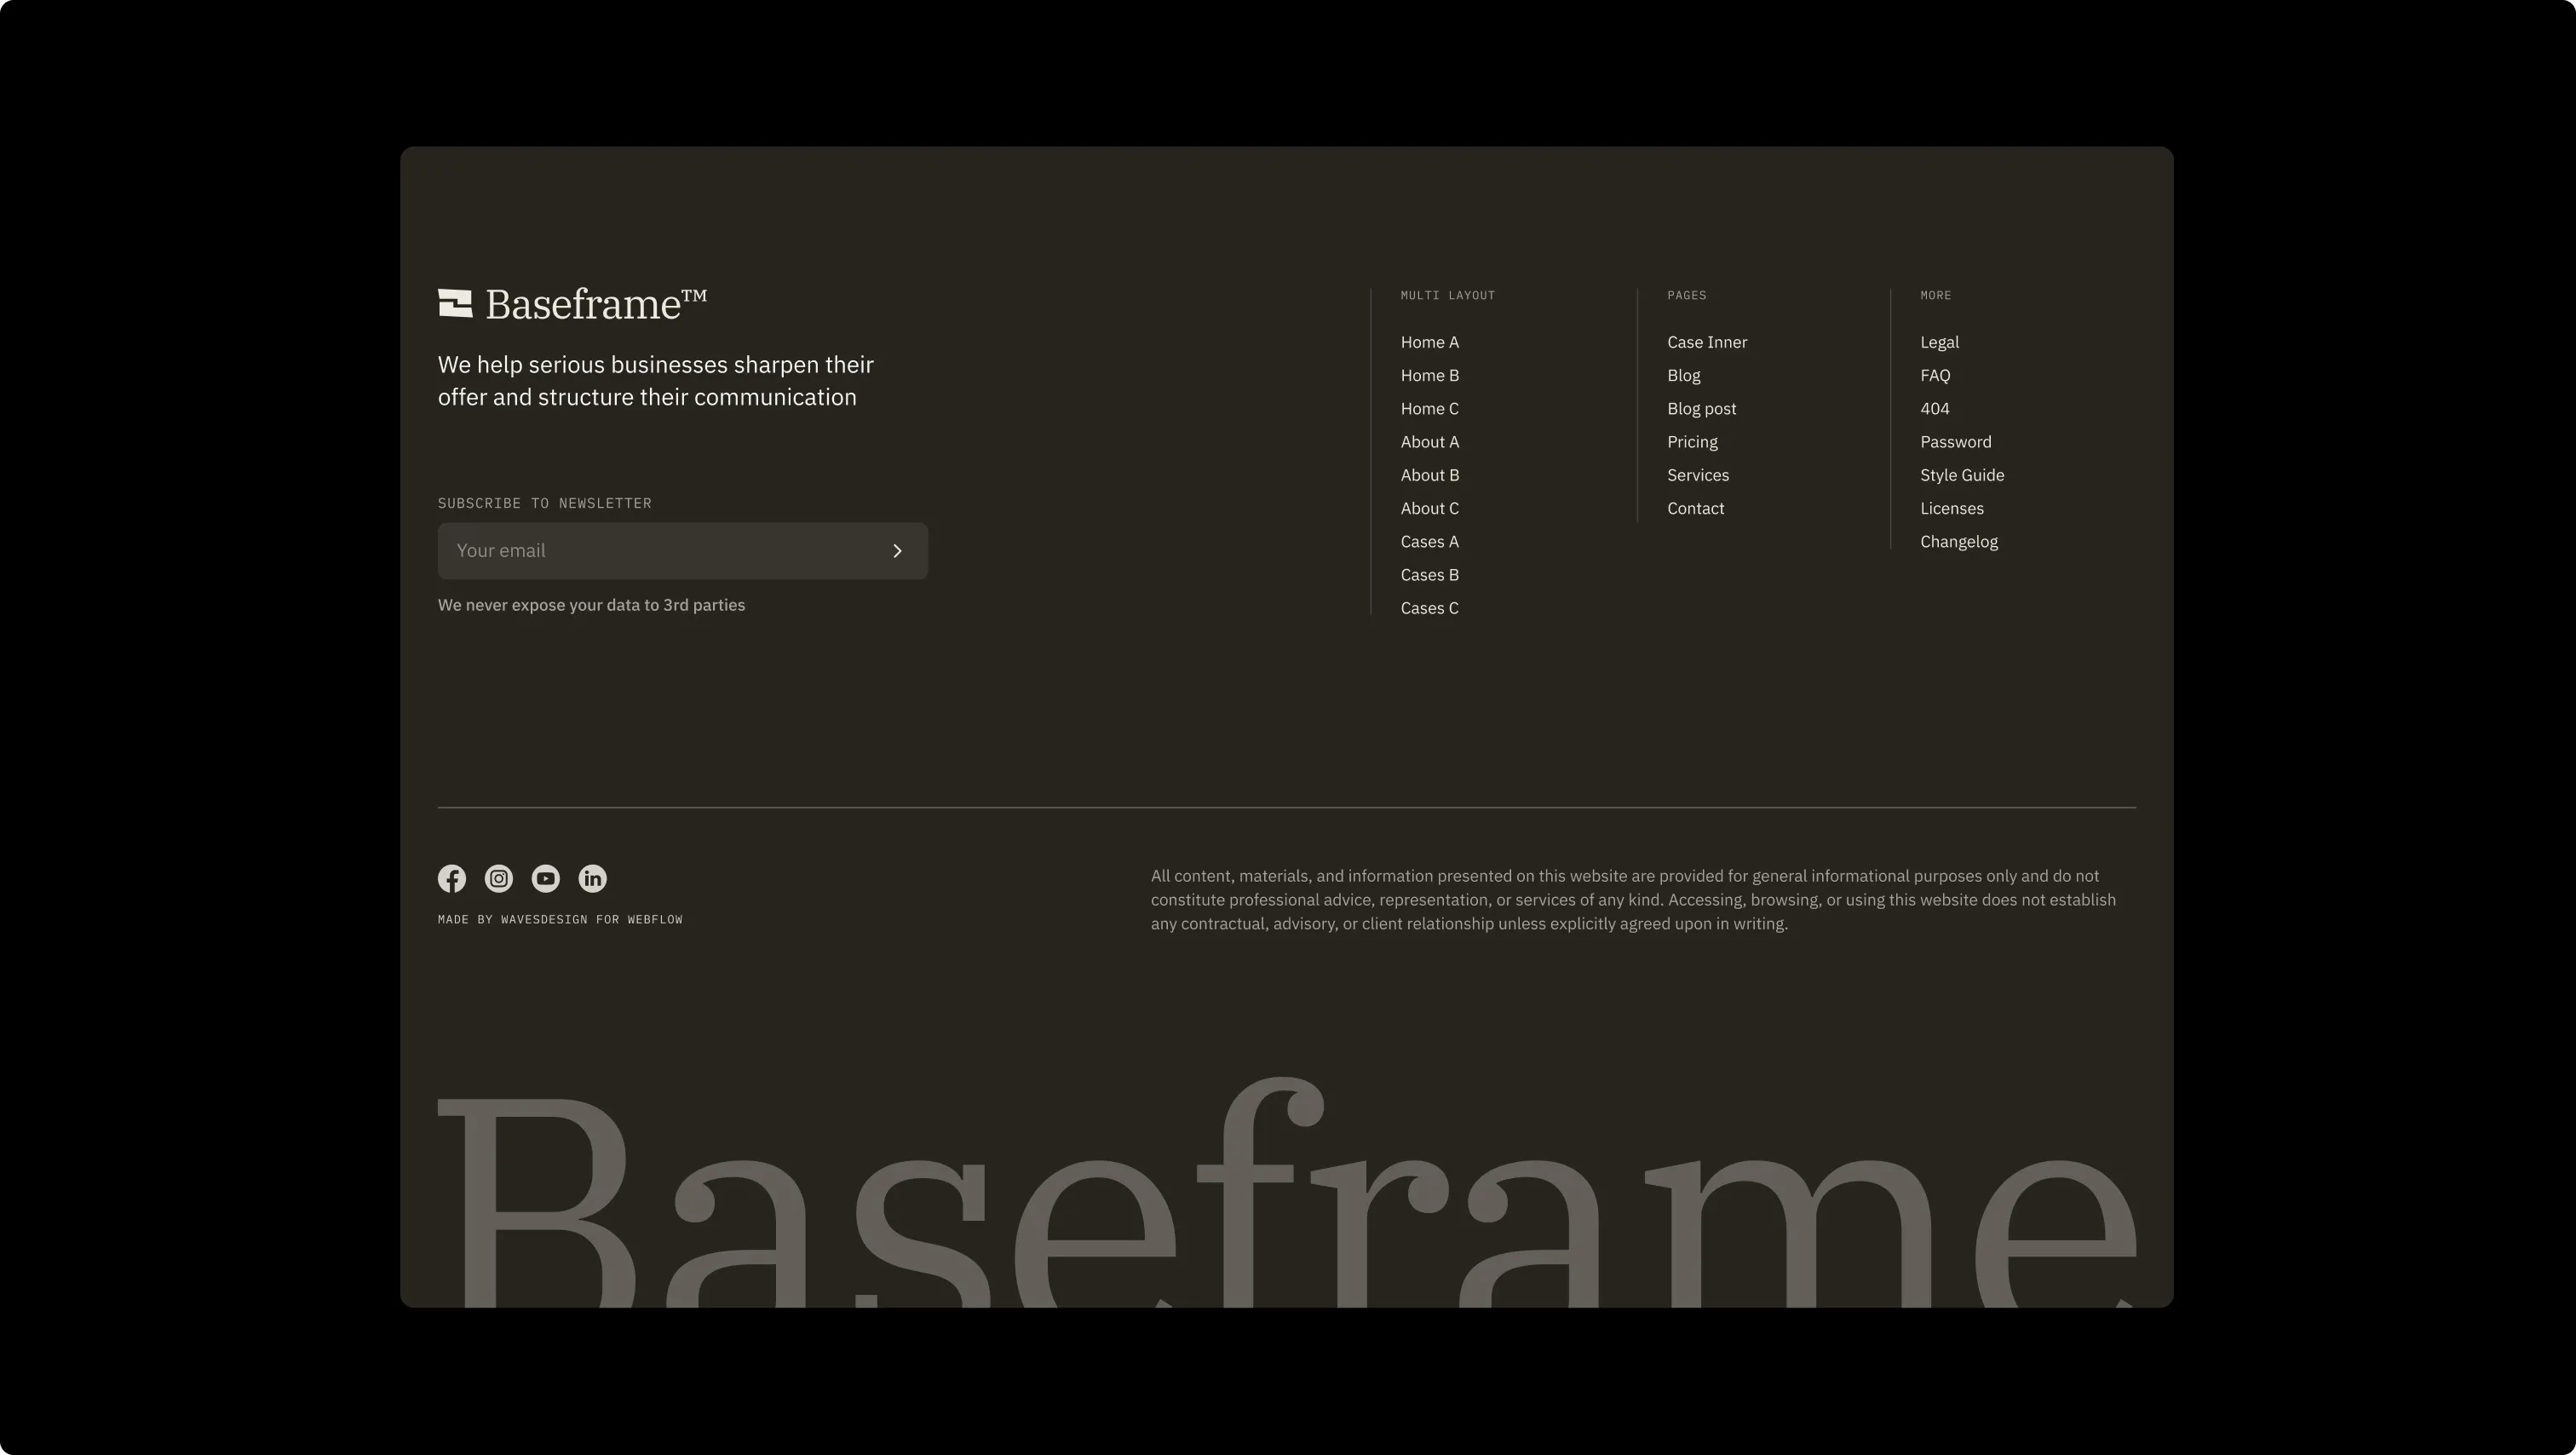Open the Legal link
The width and height of the screenshot is (2576, 1455).
click(x=1940, y=342)
